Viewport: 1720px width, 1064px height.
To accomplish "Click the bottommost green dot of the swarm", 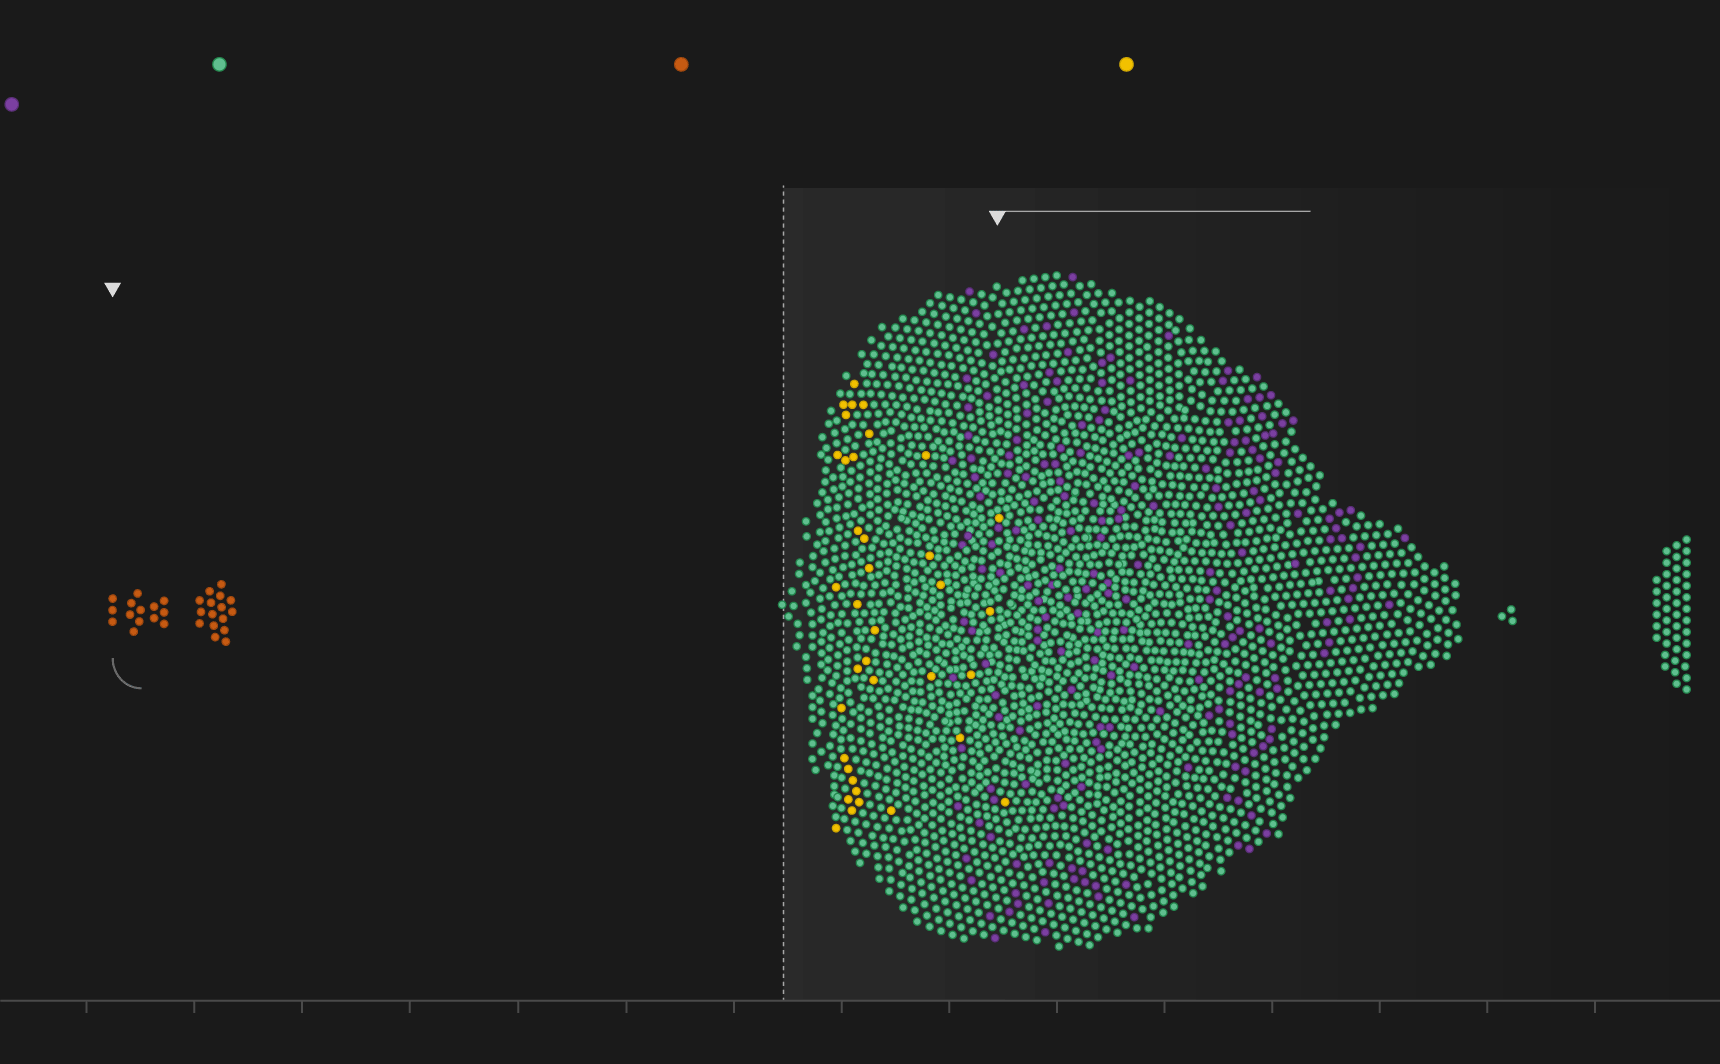I will [1059, 946].
